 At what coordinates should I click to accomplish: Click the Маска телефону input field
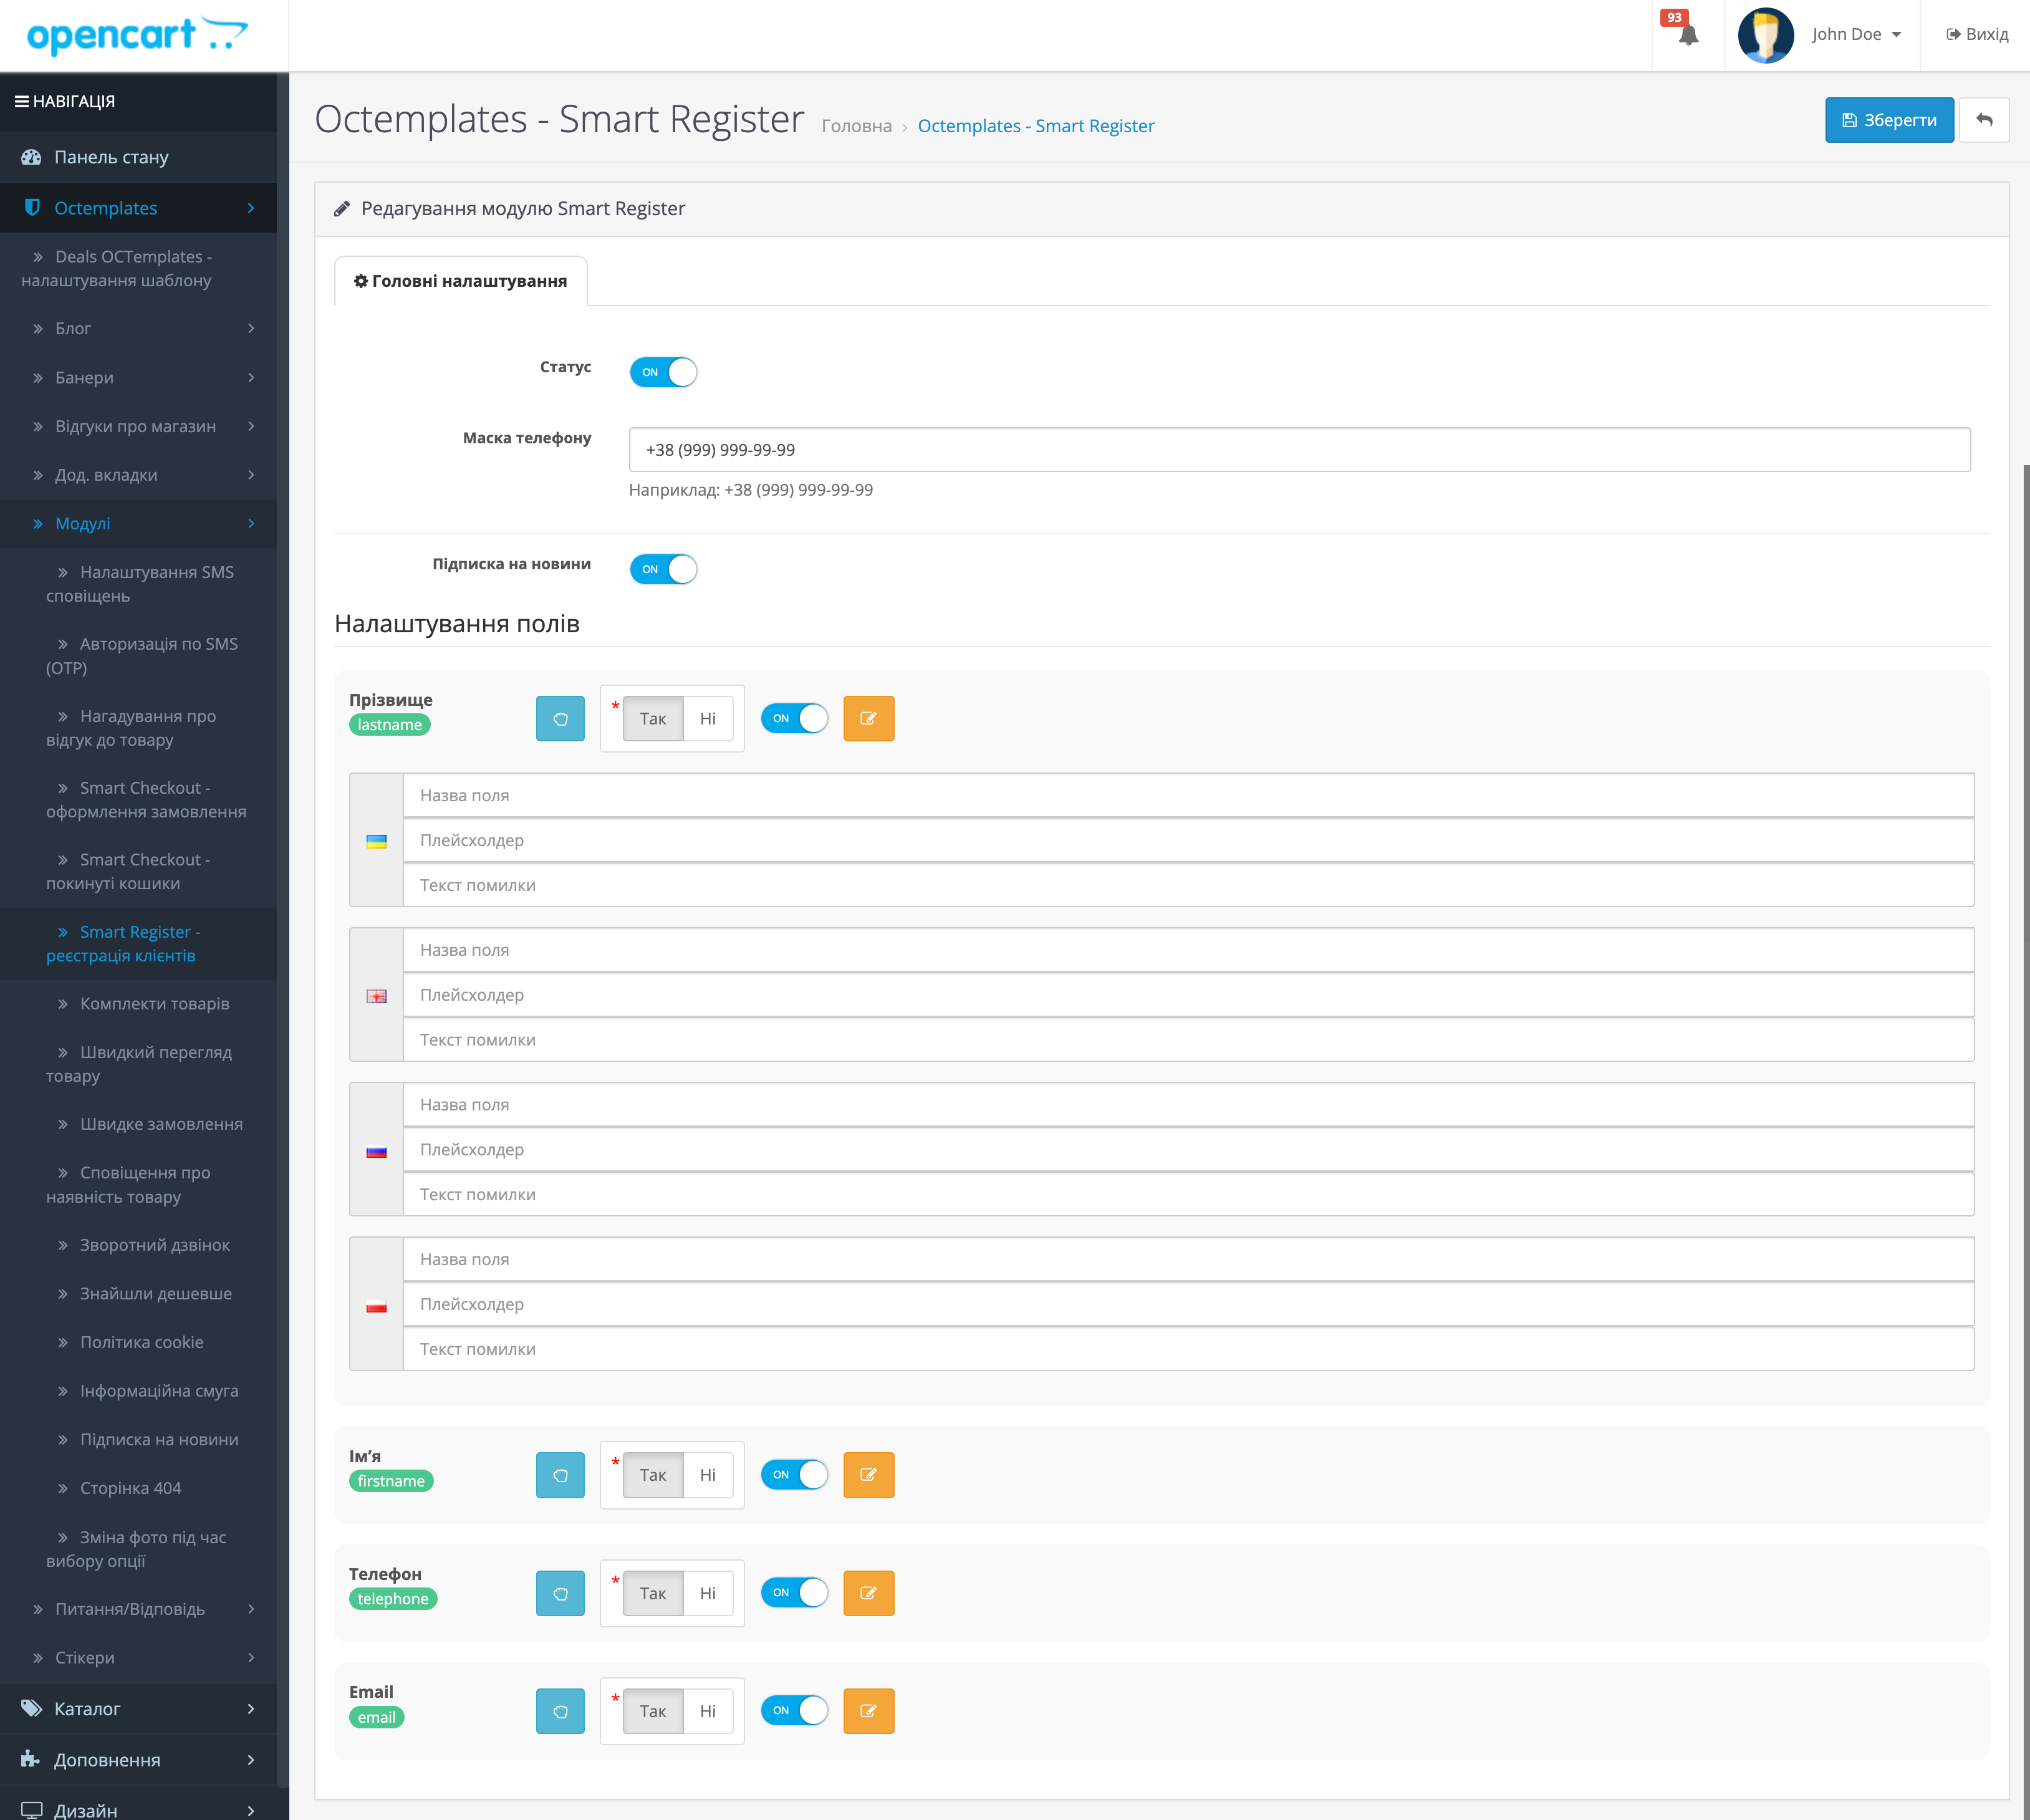point(1299,450)
